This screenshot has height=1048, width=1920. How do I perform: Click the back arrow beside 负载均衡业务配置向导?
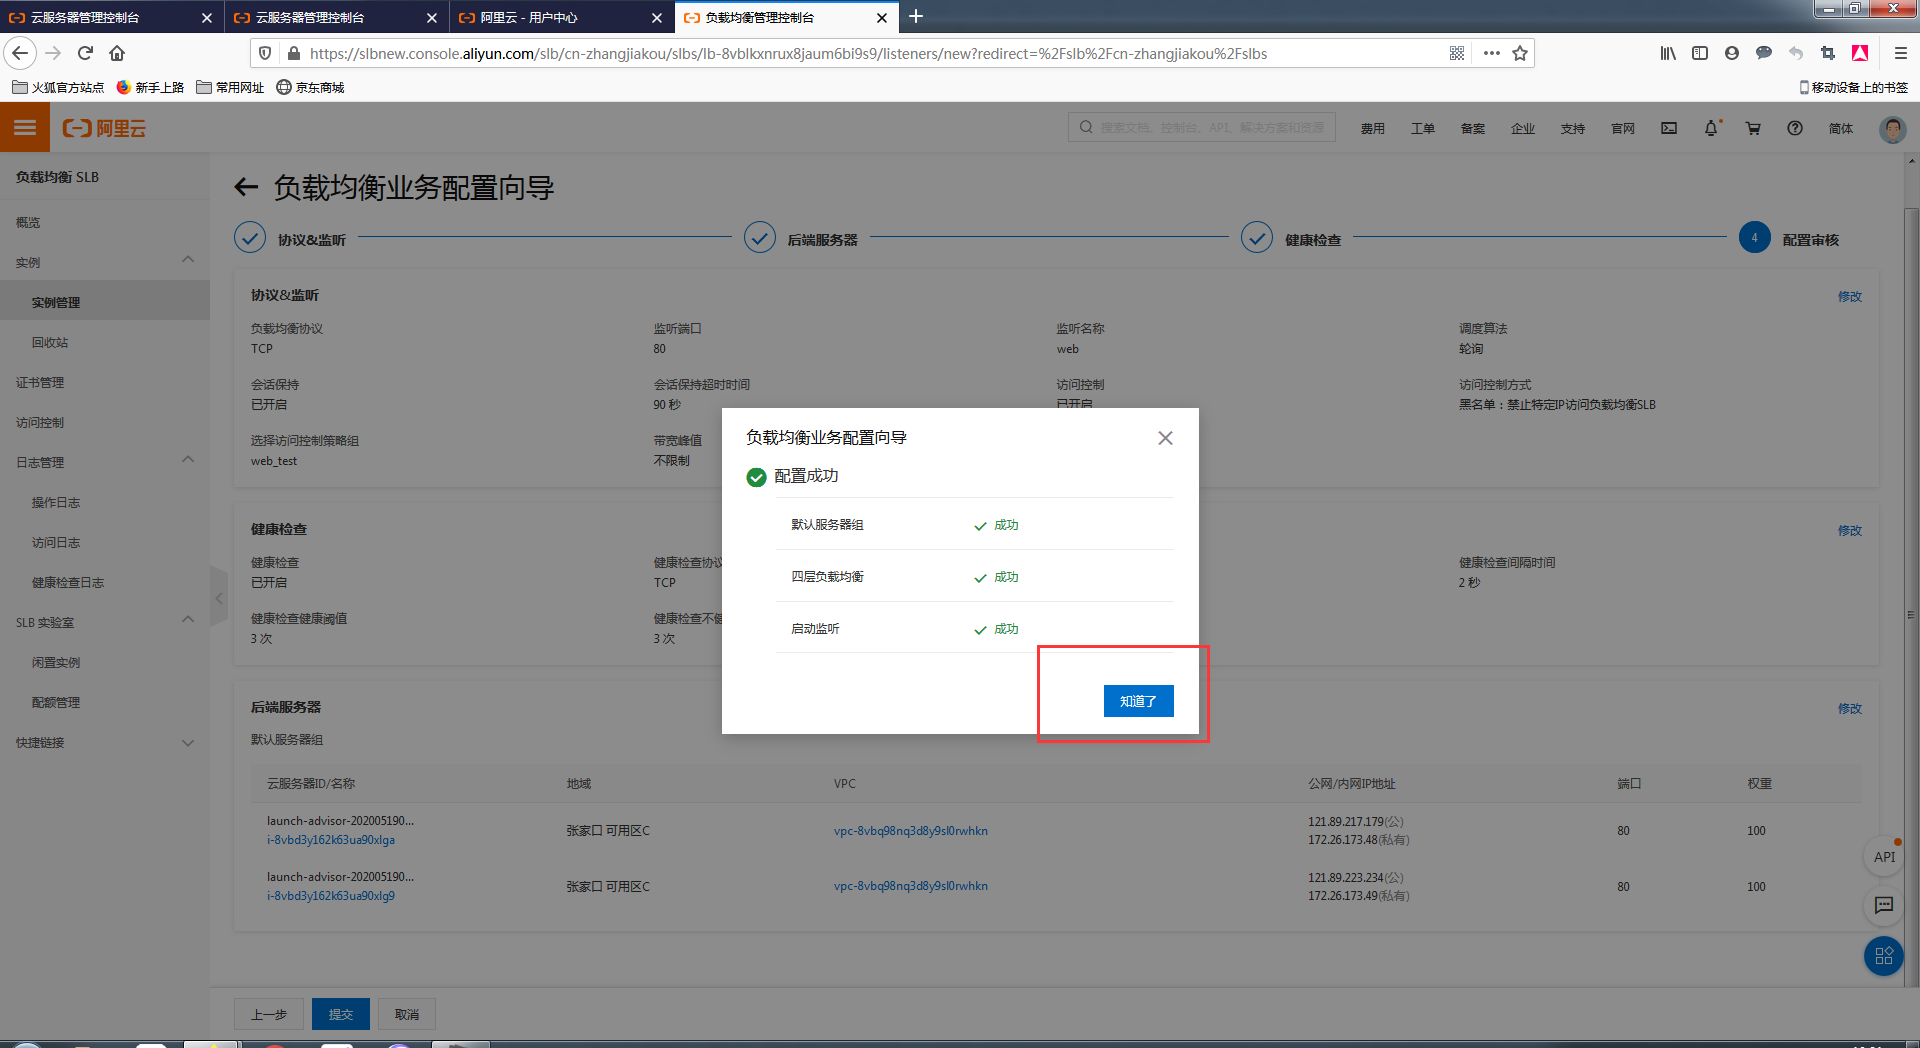(x=246, y=187)
